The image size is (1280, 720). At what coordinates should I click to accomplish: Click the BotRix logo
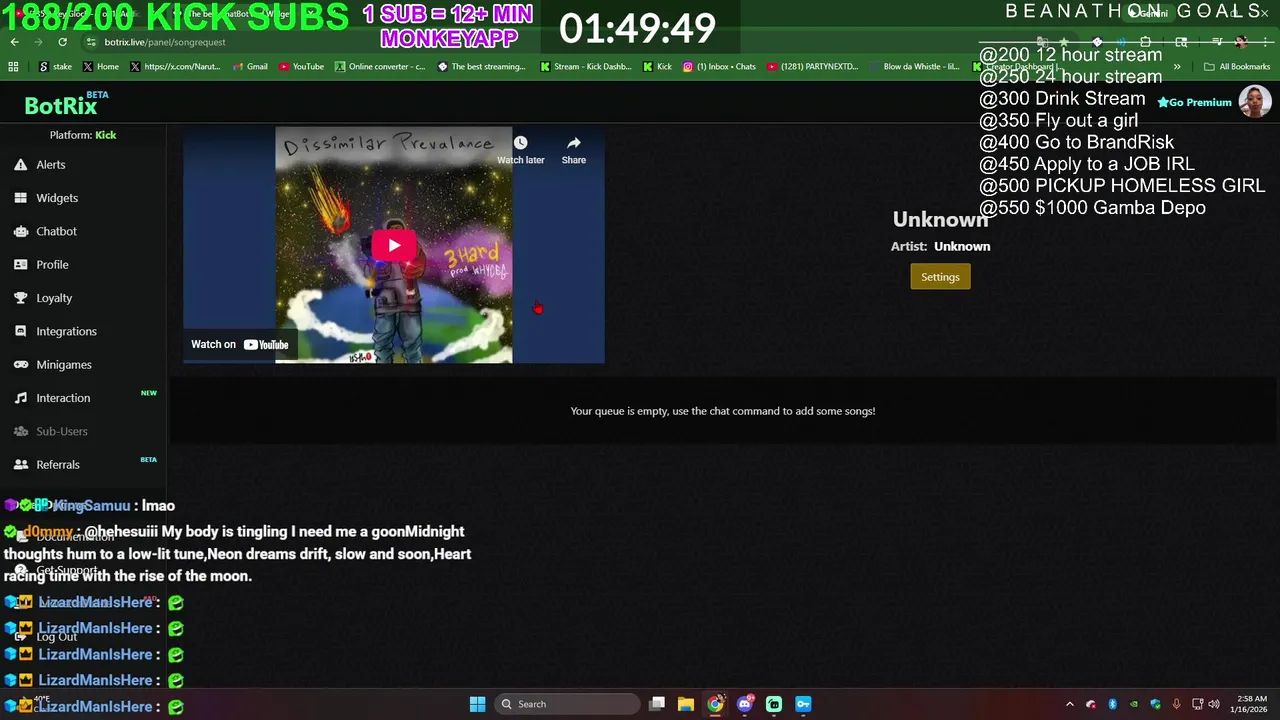click(x=60, y=106)
